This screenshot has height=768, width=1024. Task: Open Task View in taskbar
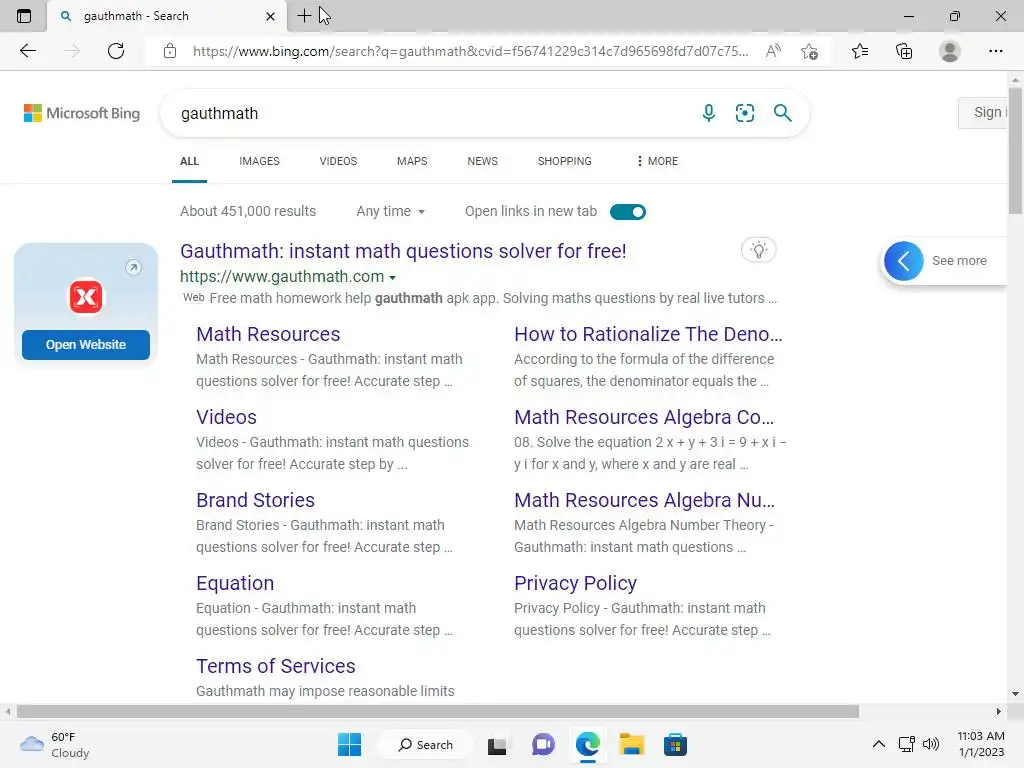(x=497, y=744)
